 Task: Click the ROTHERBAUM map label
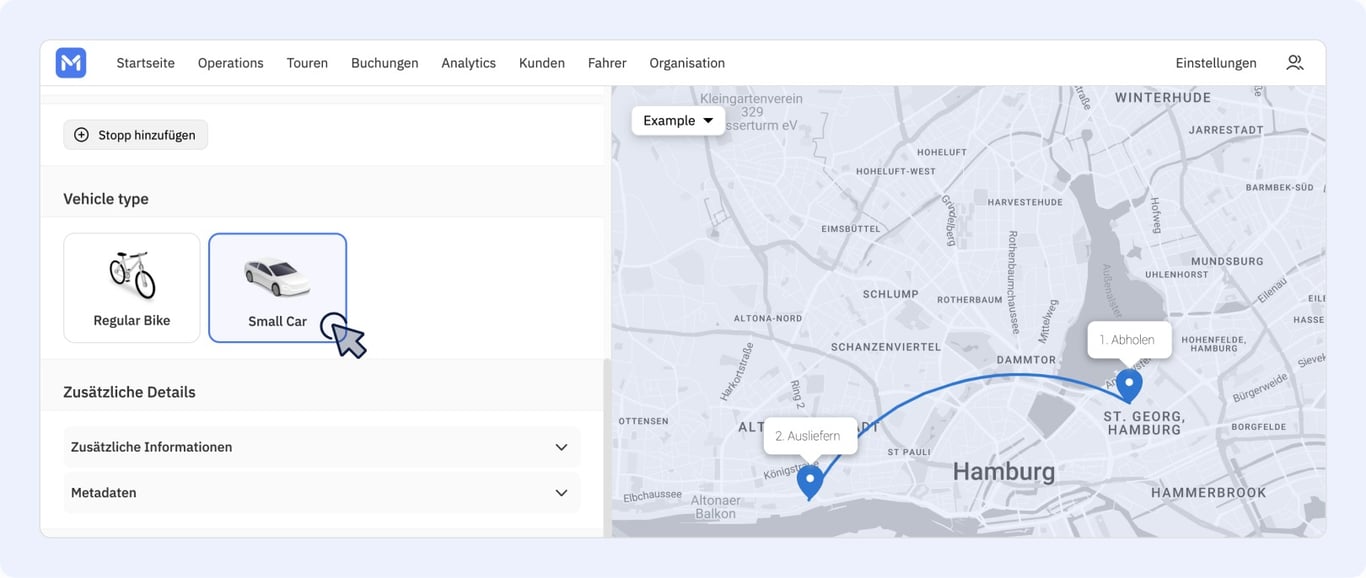pyautogui.click(x=970, y=300)
